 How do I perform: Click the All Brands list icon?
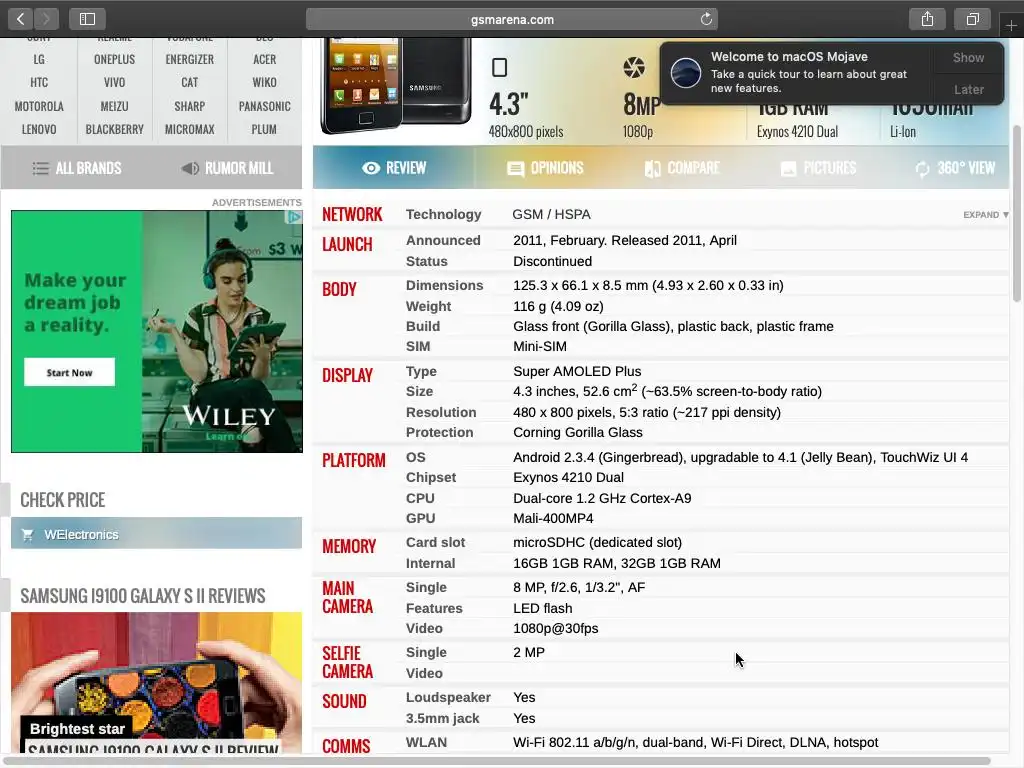(40, 168)
